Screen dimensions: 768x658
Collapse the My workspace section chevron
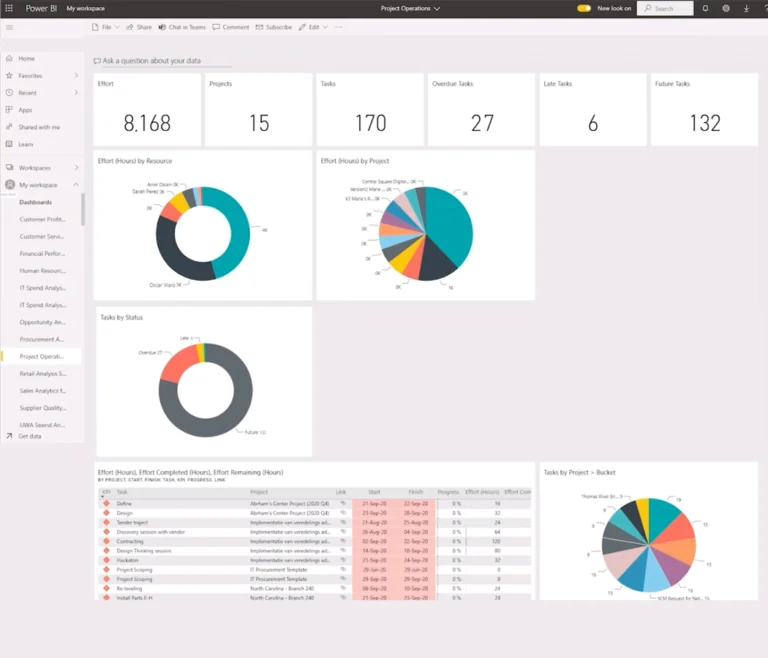pos(76,185)
